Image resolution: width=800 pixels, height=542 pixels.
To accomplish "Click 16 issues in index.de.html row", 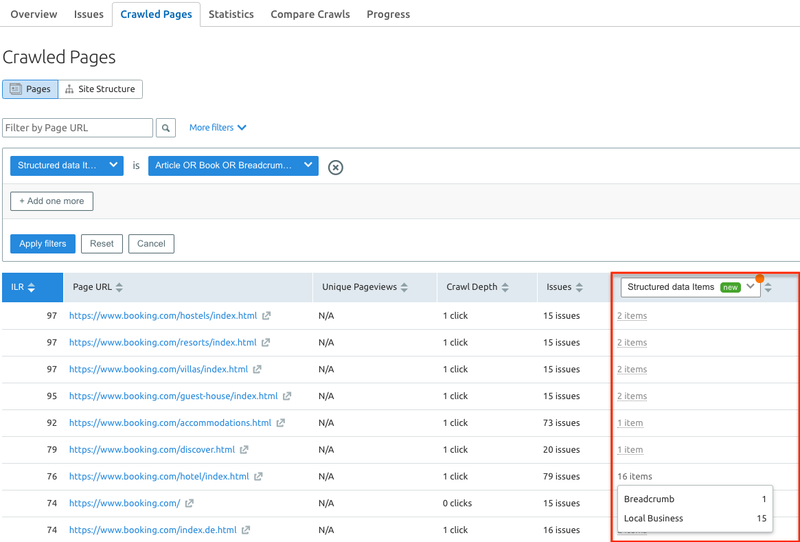I will click(561, 530).
